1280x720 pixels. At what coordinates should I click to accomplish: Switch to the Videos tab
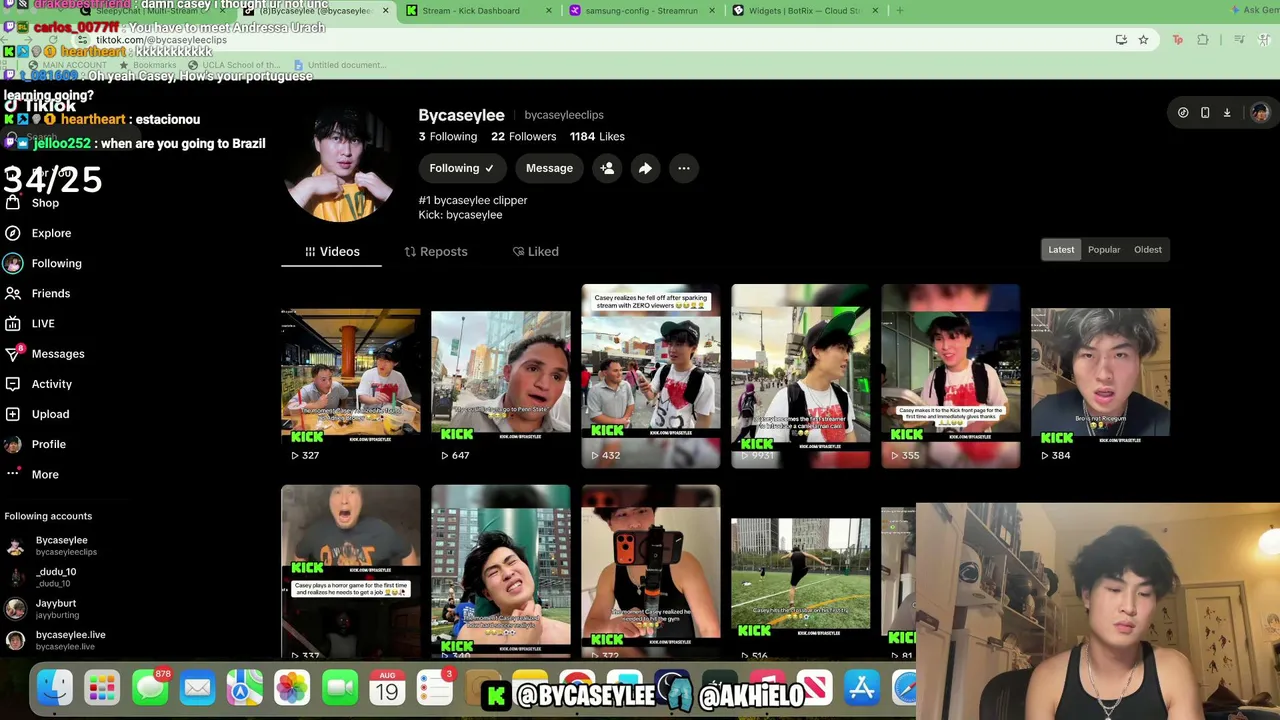(332, 252)
